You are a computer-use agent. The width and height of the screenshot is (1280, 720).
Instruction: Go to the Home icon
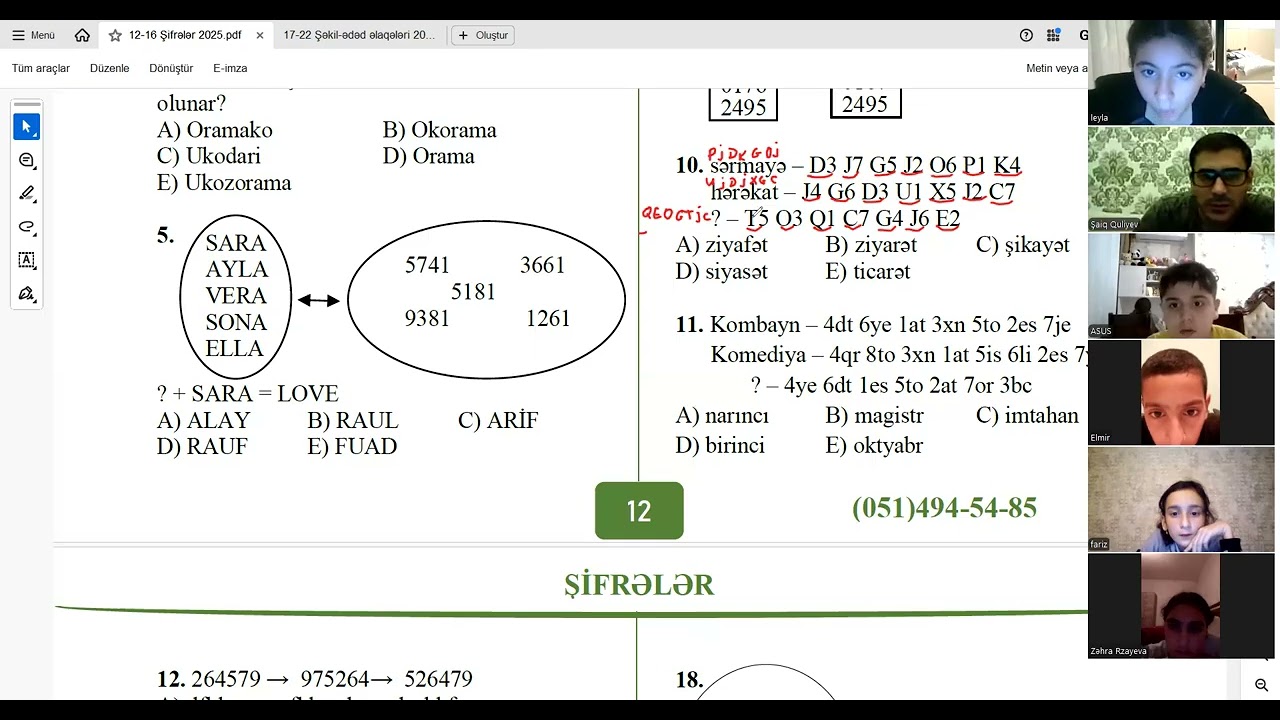82,35
